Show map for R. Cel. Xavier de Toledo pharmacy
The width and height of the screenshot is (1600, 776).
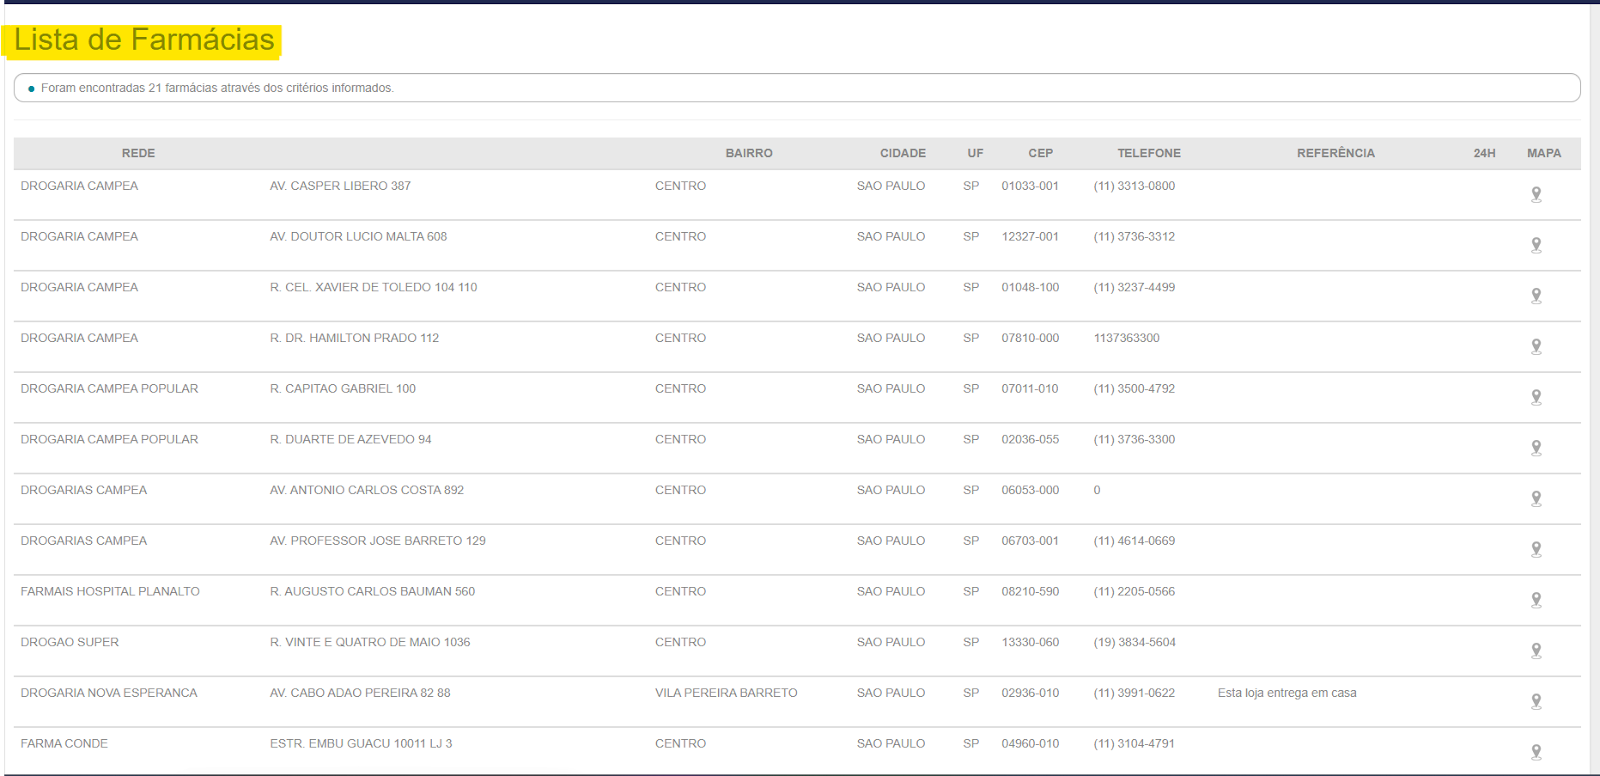(1536, 296)
